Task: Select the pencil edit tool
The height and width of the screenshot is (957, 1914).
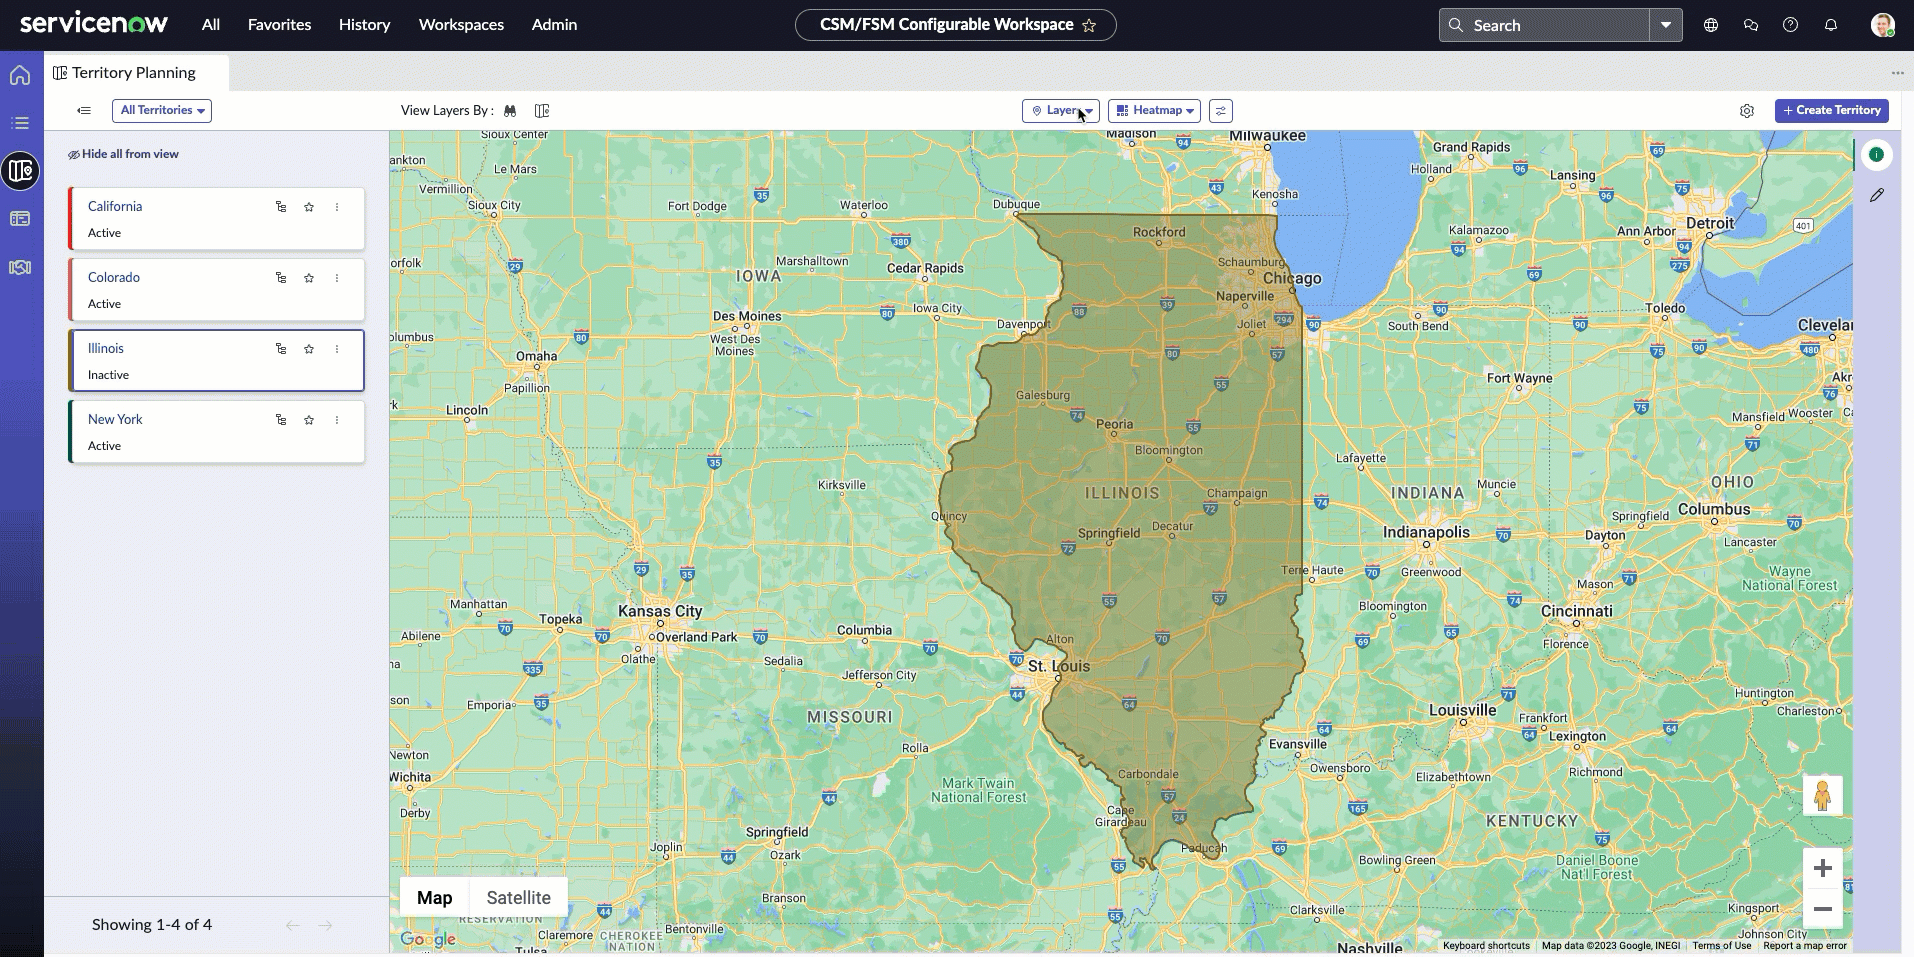Action: coord(1877,196)
